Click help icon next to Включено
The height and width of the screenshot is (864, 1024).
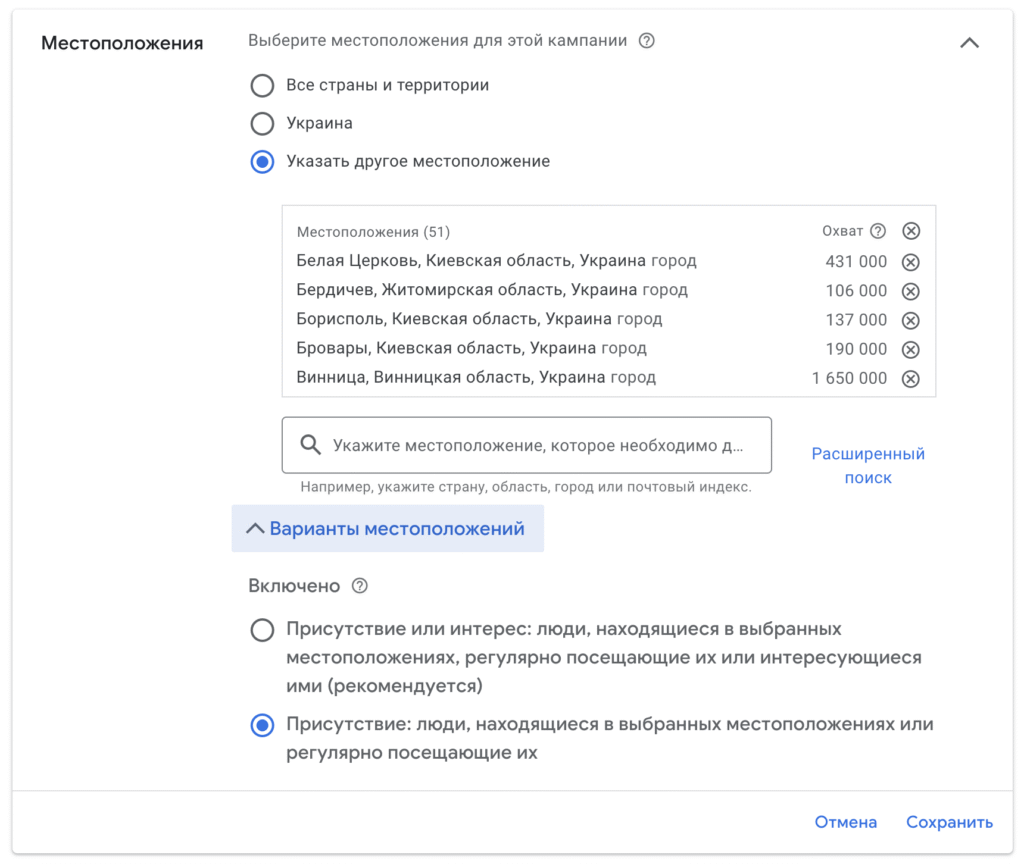(x=360, y=586)
